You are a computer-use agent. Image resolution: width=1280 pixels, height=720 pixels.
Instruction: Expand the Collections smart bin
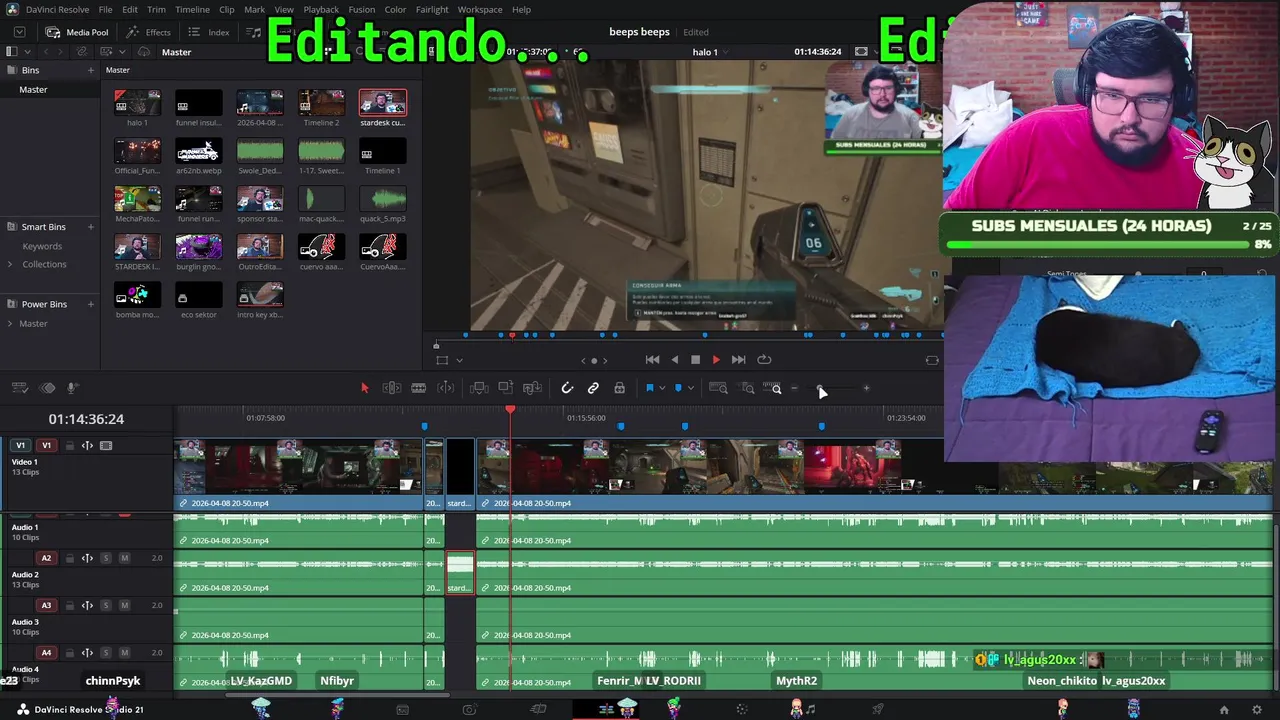point(10,265)
